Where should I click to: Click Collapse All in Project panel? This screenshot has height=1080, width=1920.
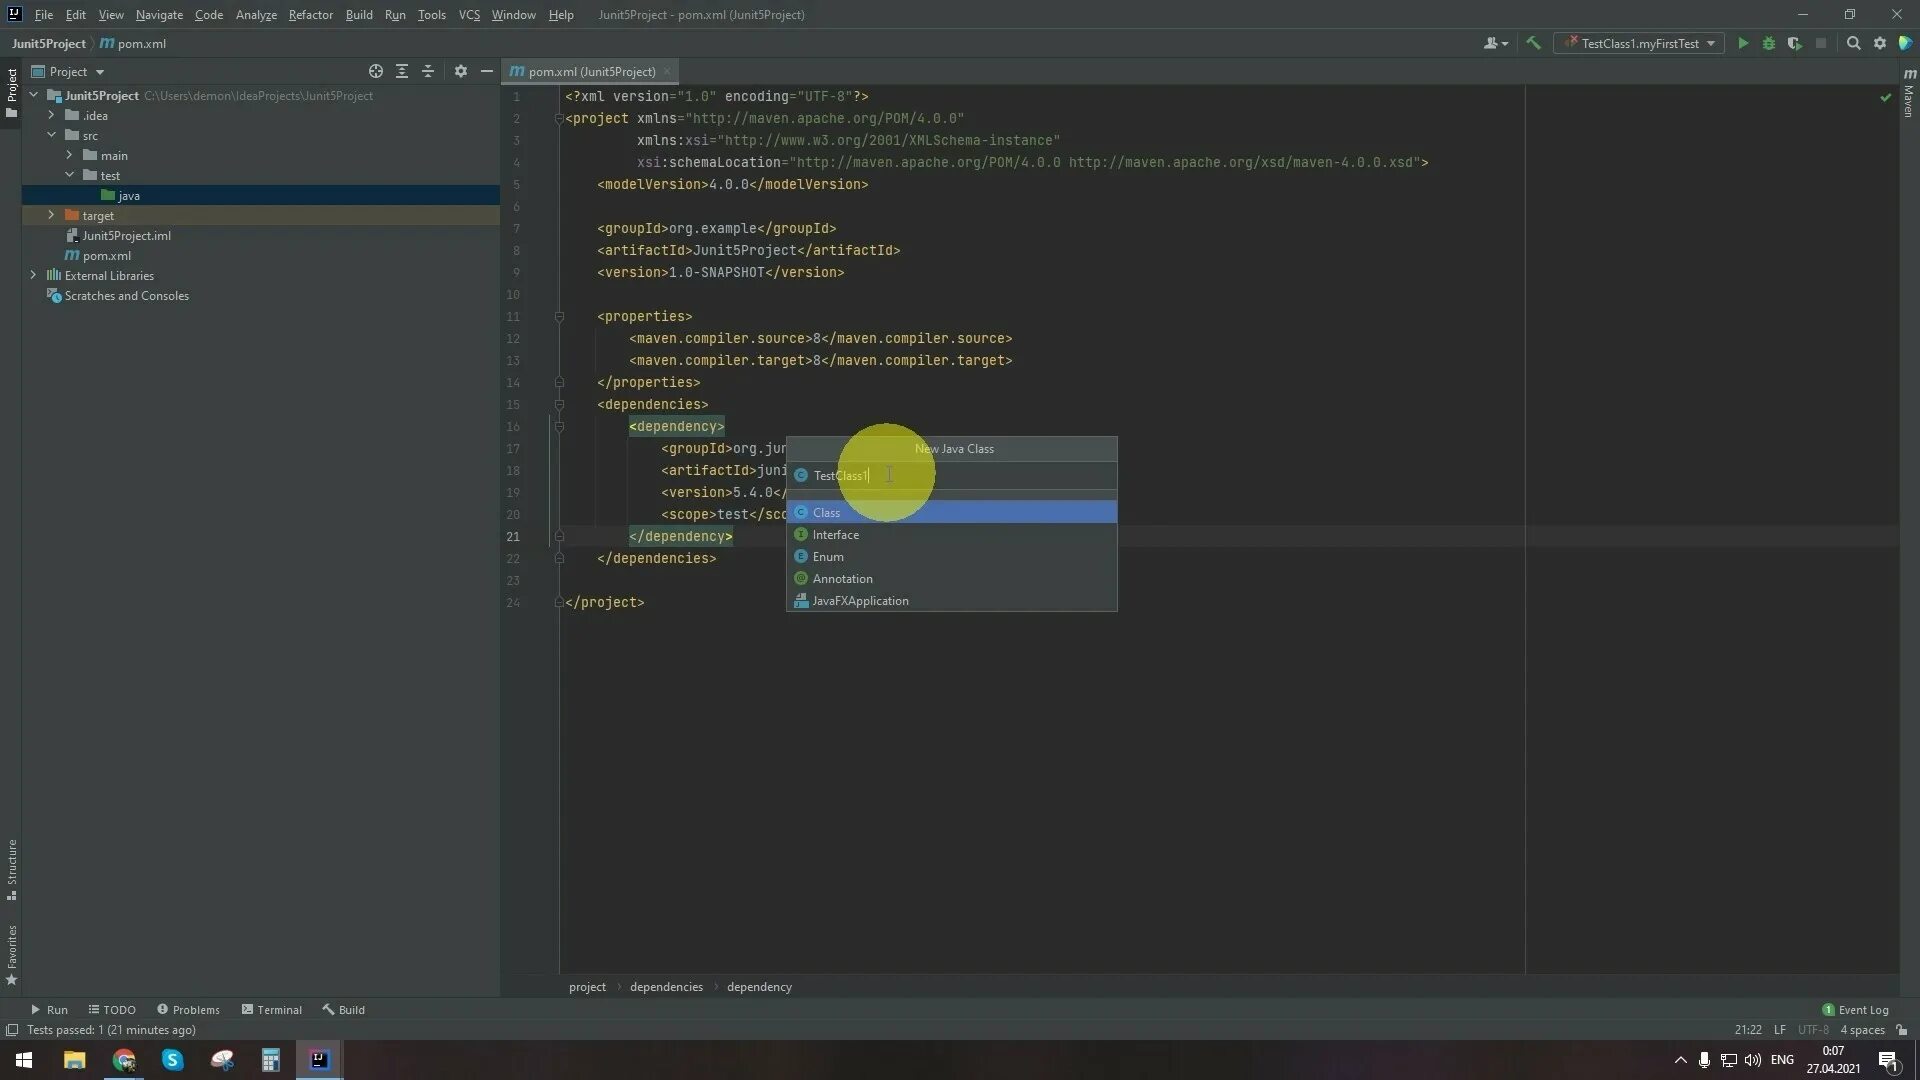pyautogui.click(x=428, y=71)
